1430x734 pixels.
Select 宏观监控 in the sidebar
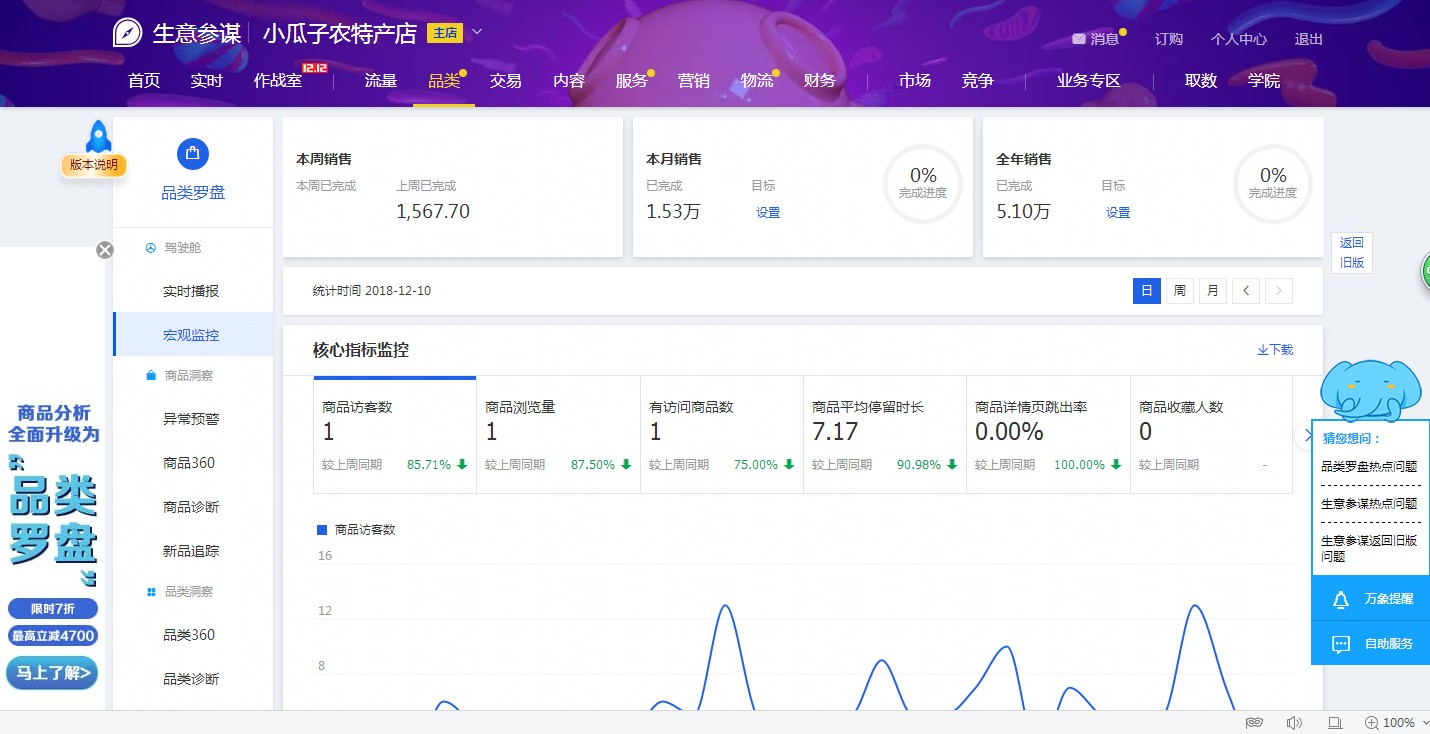click(191, 335)
